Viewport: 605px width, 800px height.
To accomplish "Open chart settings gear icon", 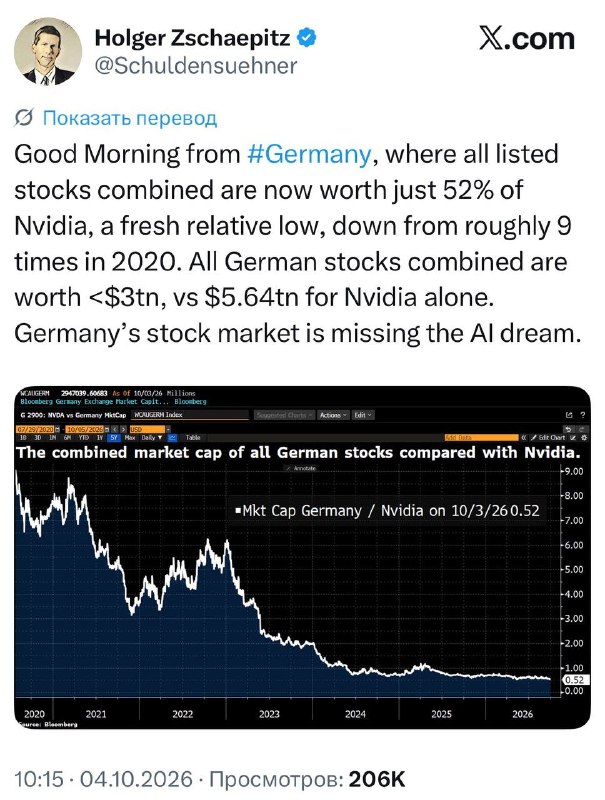I will click(584, 438).
